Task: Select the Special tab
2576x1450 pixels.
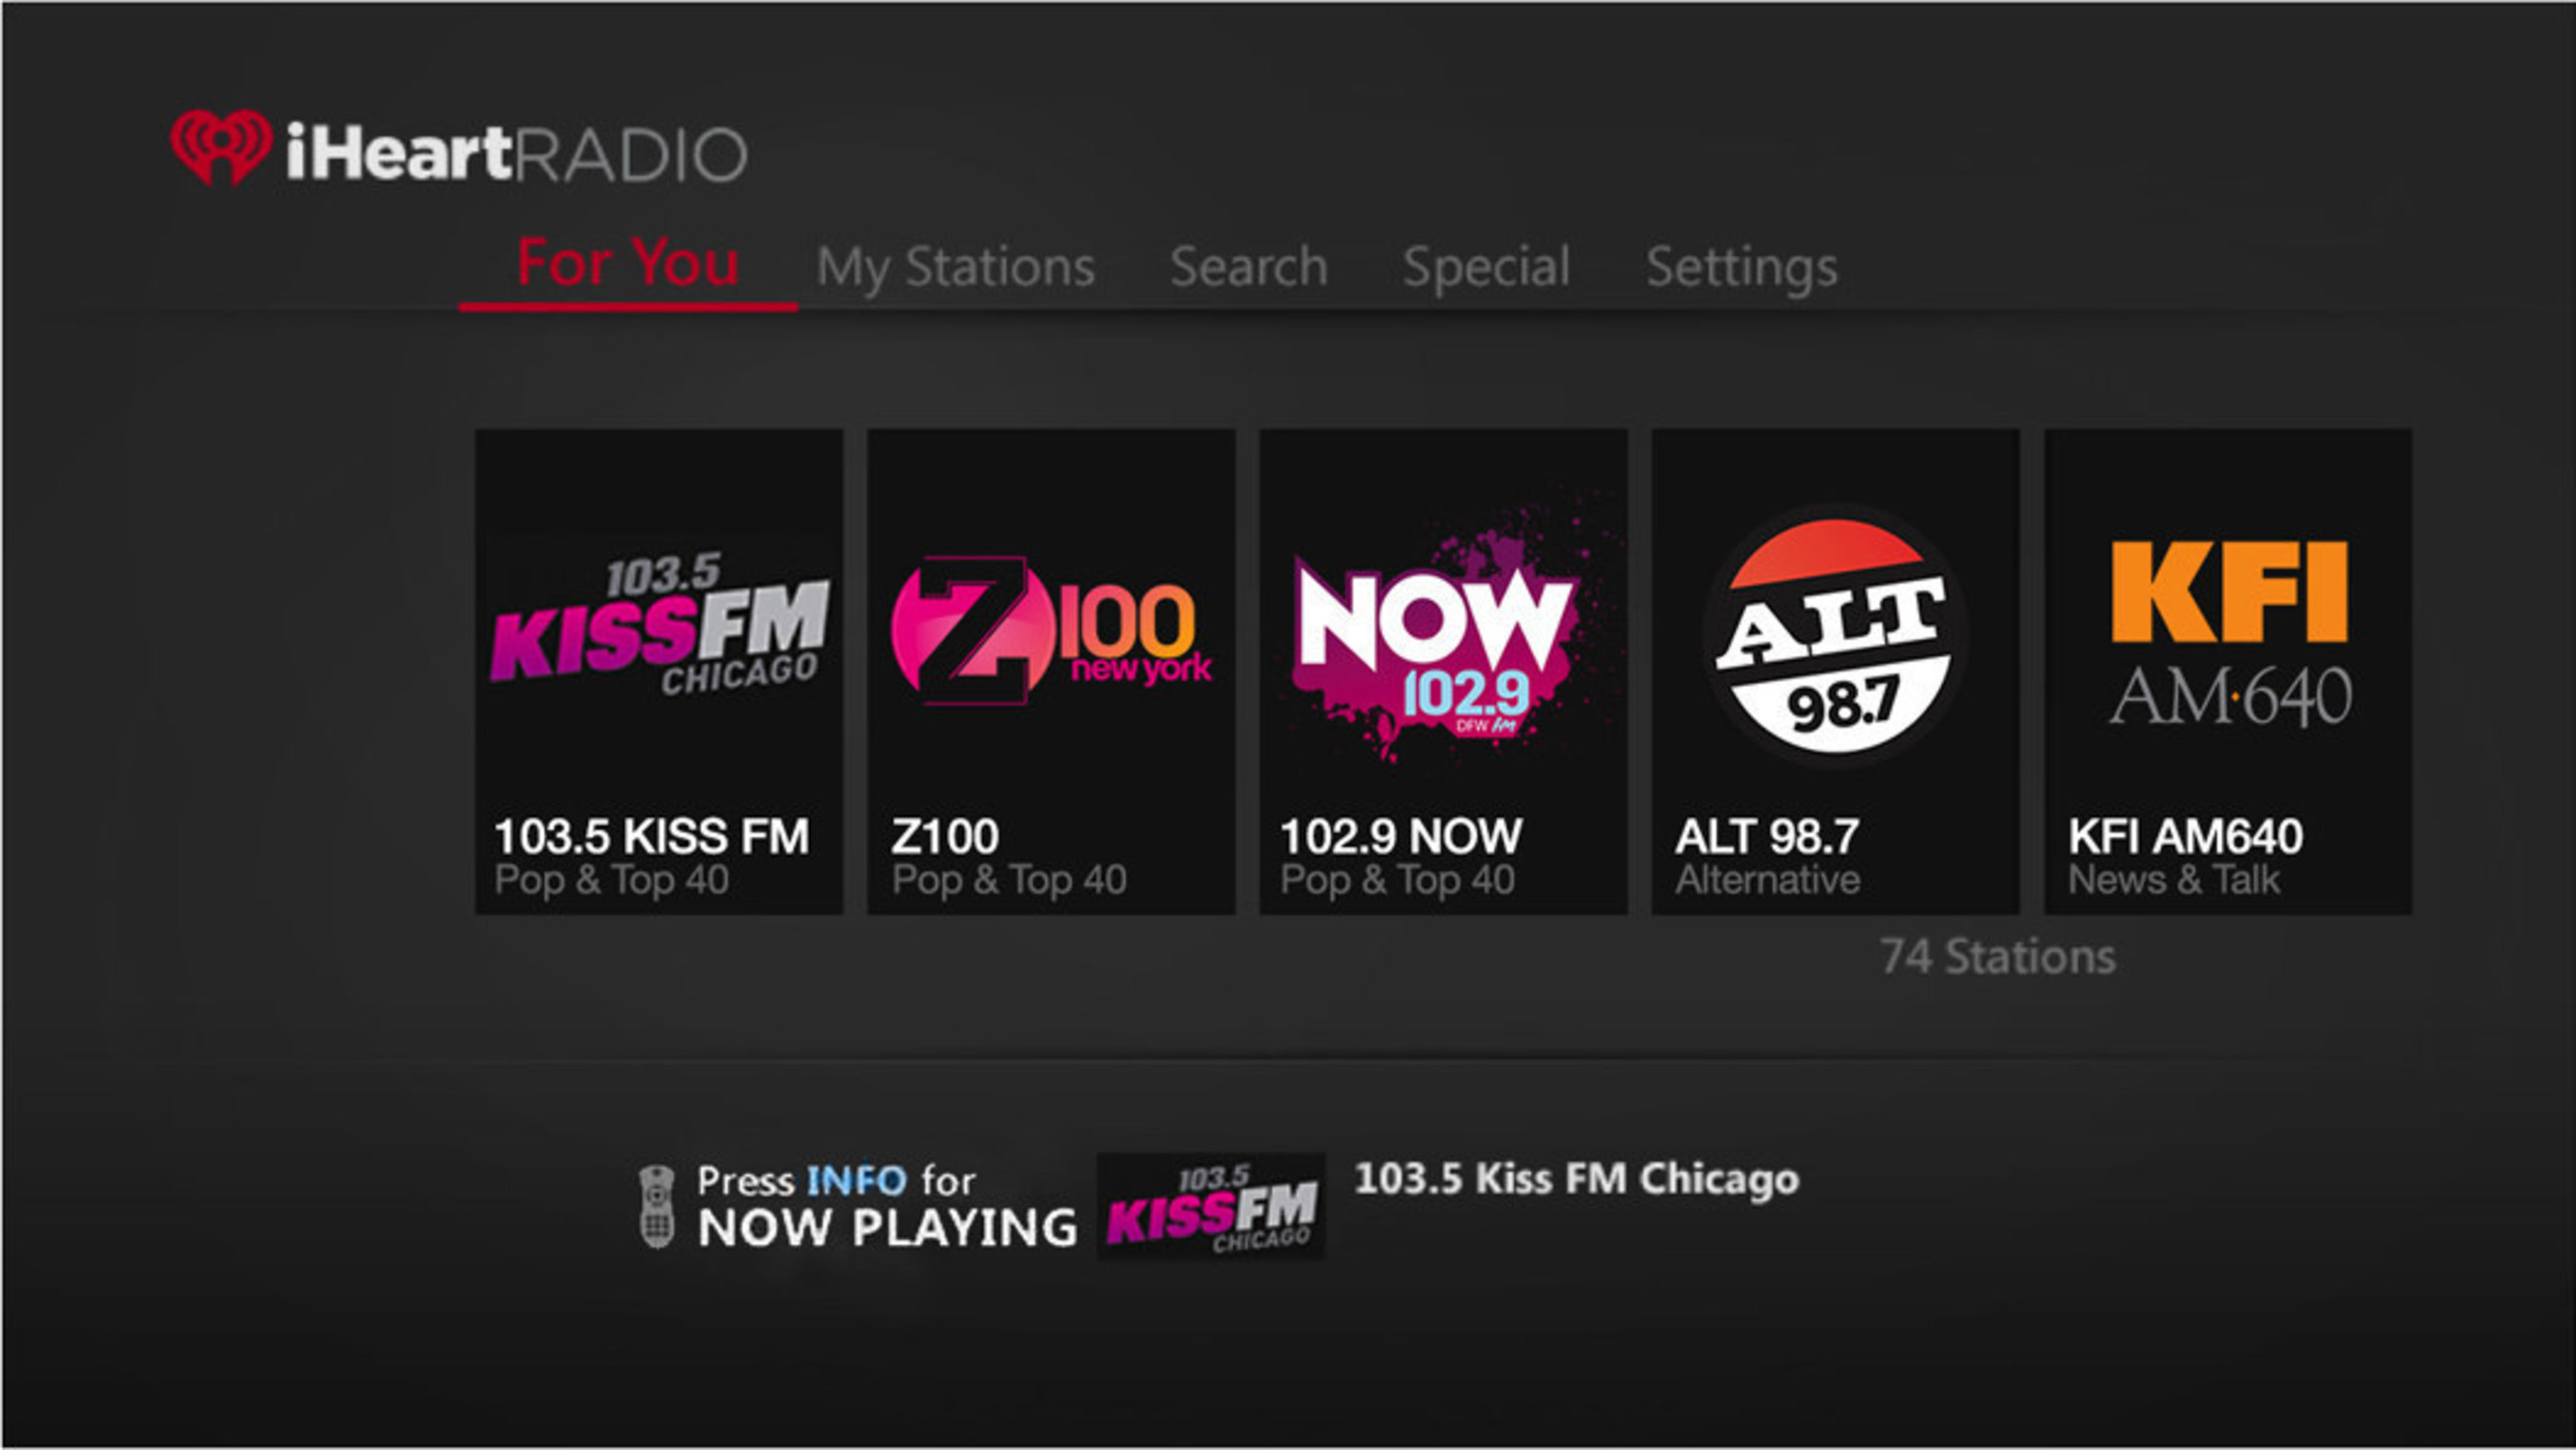Action: [x=1486, y=267]
